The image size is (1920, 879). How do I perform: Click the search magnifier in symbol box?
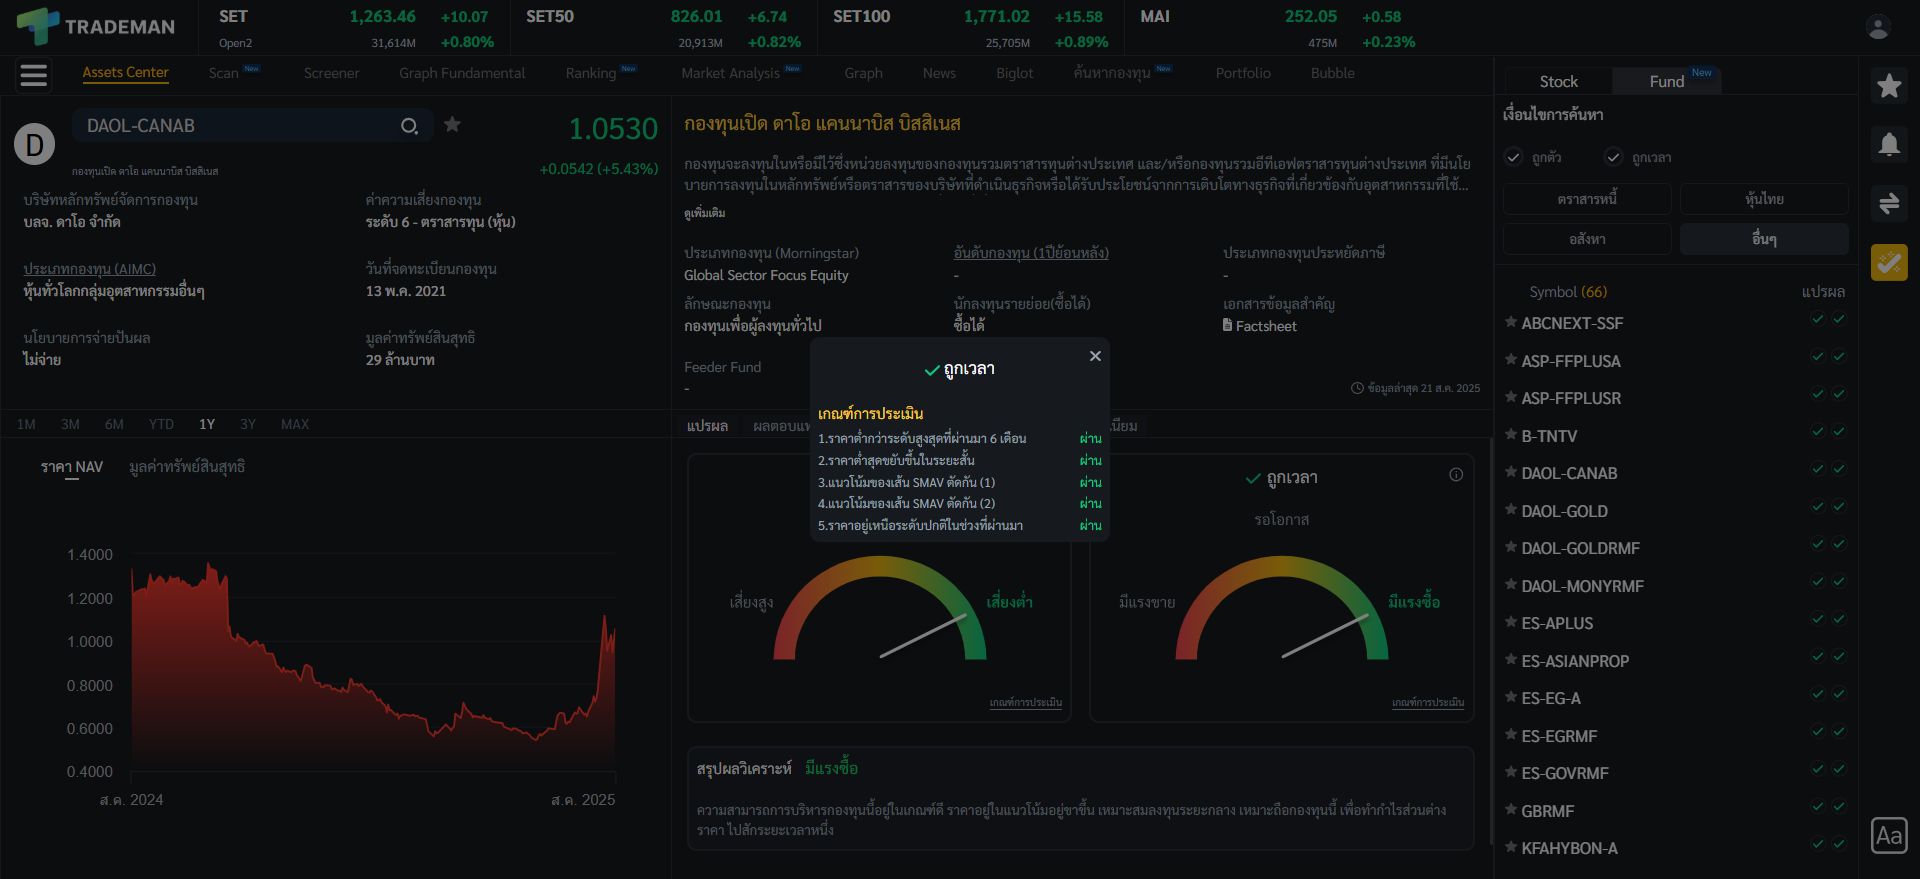(409, 126)
